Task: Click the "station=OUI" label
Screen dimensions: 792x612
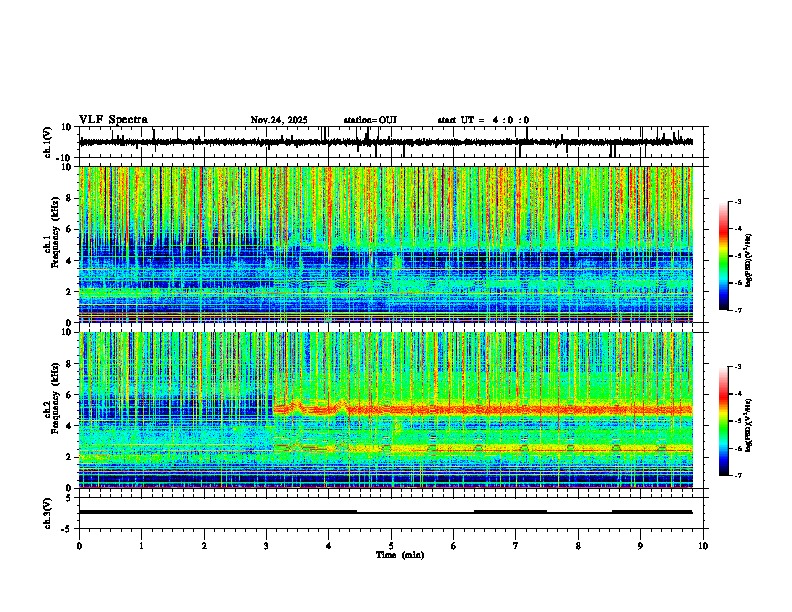Action: (x=370, y=120)
